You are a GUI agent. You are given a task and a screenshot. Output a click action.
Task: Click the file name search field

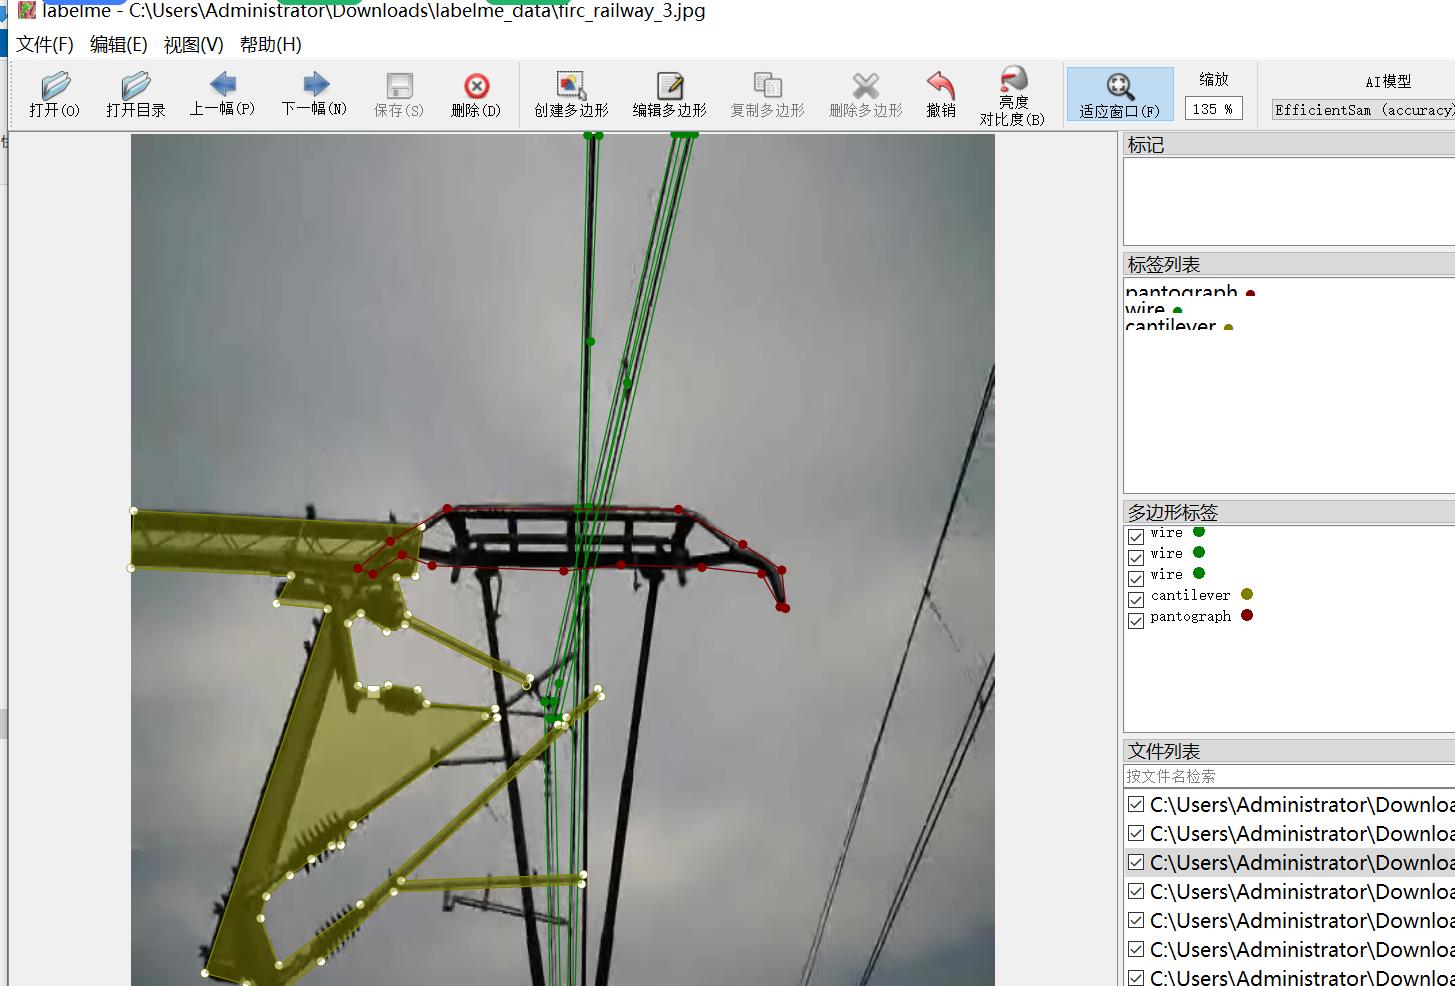tap(1288, 776)
